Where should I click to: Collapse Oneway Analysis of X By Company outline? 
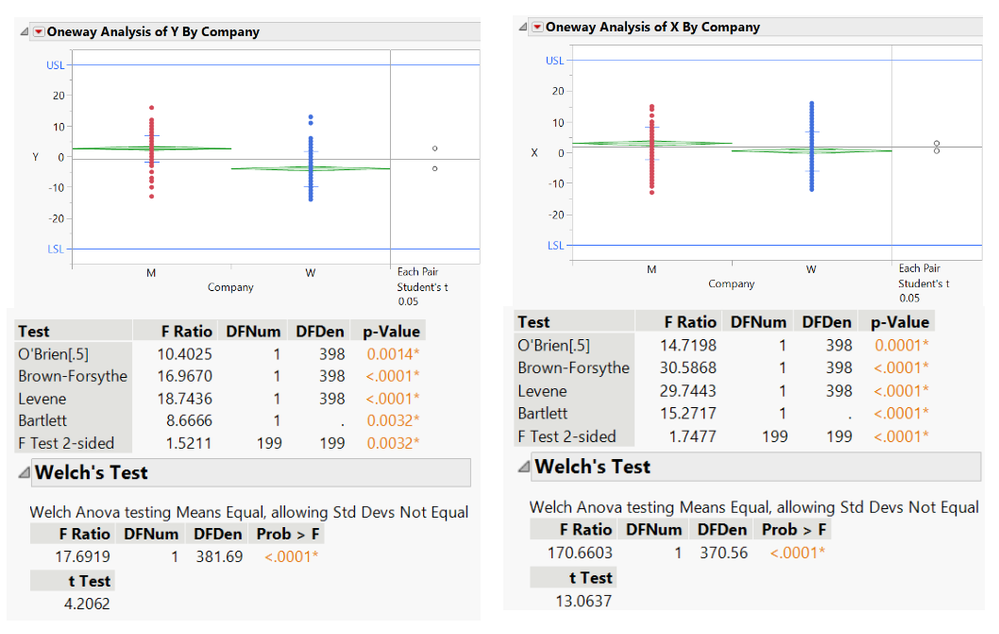click(523, 27)
